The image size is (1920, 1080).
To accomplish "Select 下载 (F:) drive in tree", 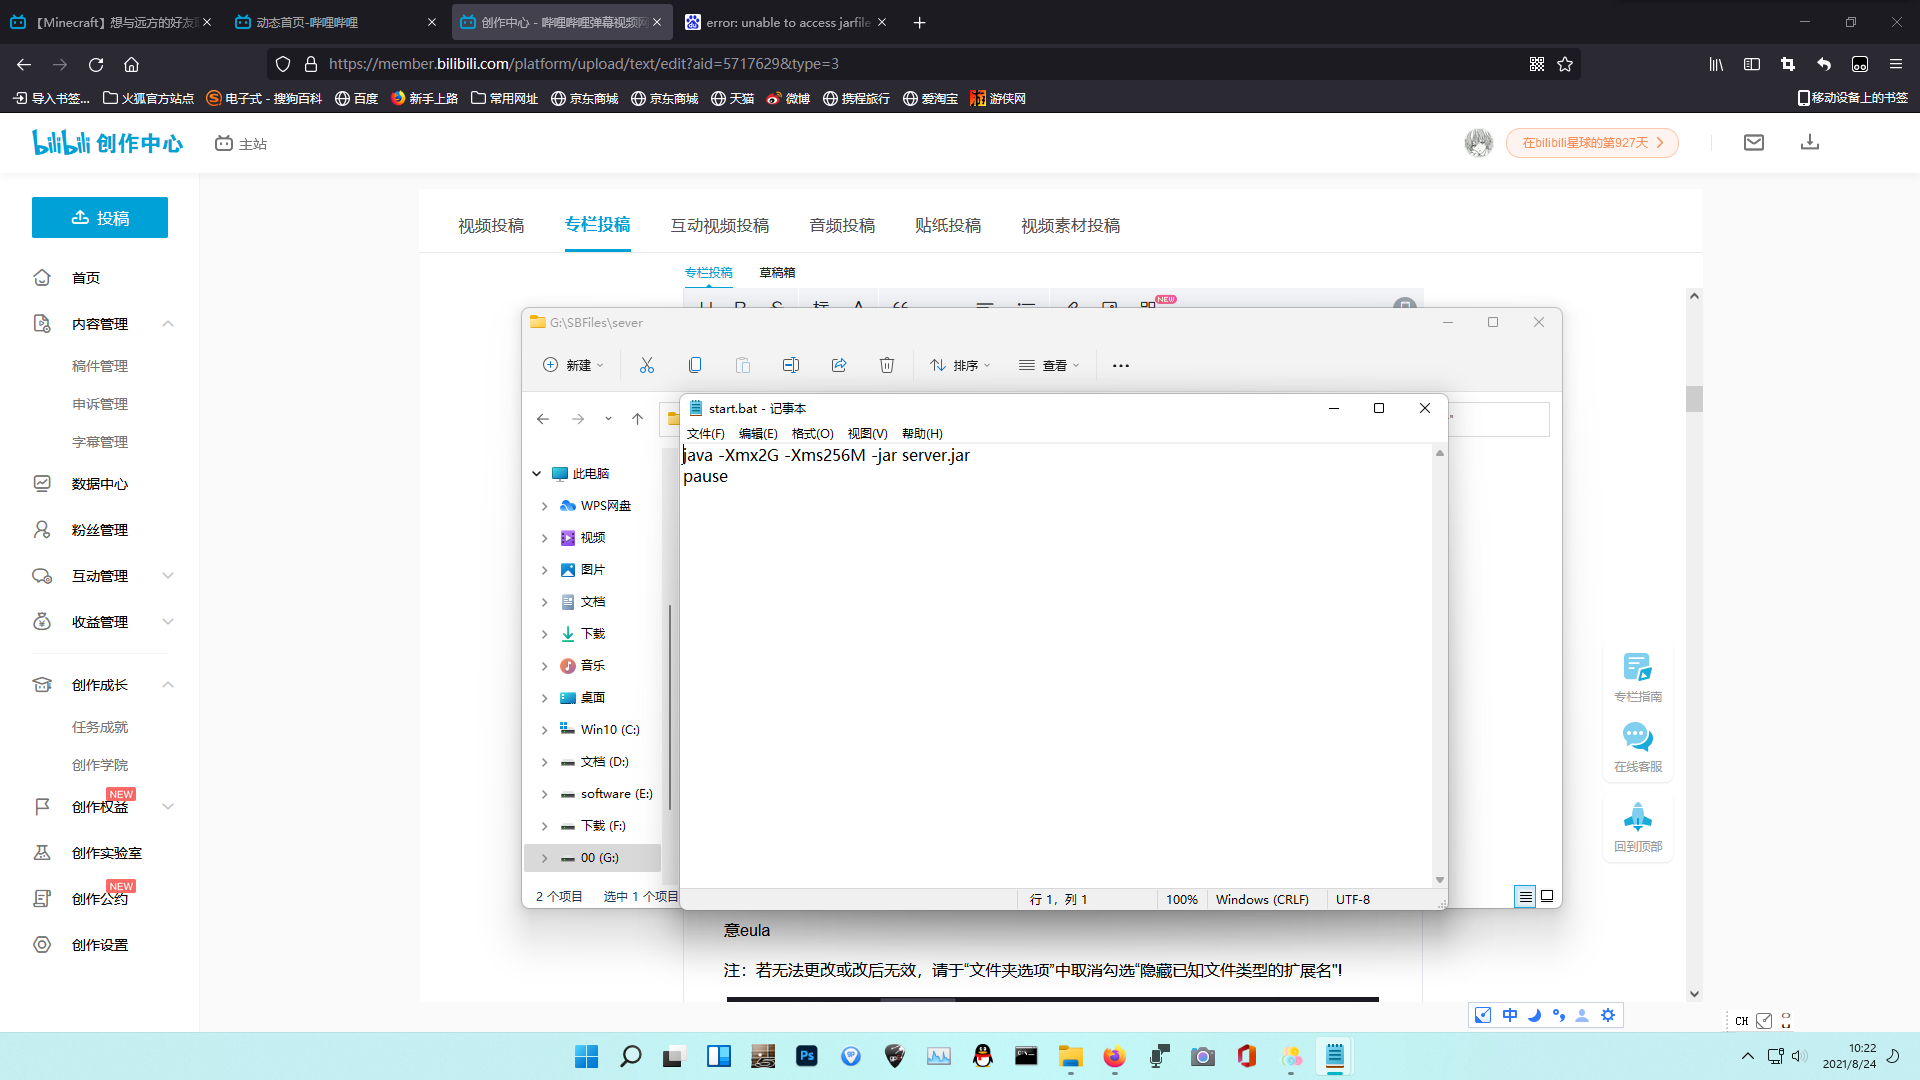I will (x=592, y=826).
